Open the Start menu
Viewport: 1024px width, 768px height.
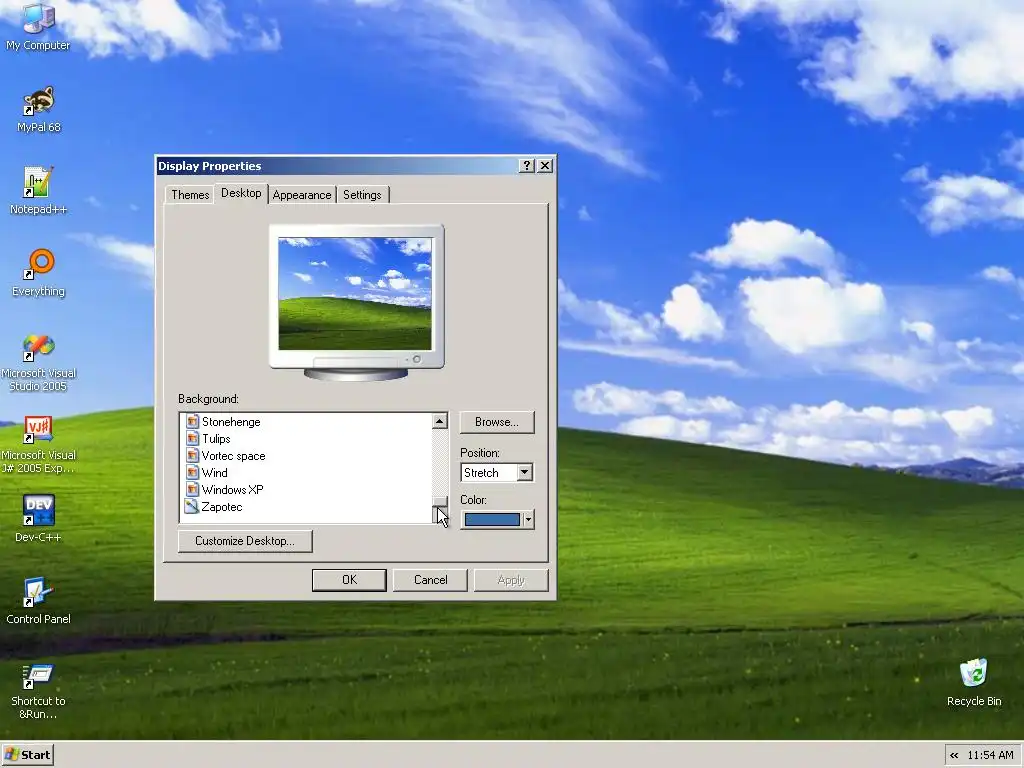pos(27,755)
